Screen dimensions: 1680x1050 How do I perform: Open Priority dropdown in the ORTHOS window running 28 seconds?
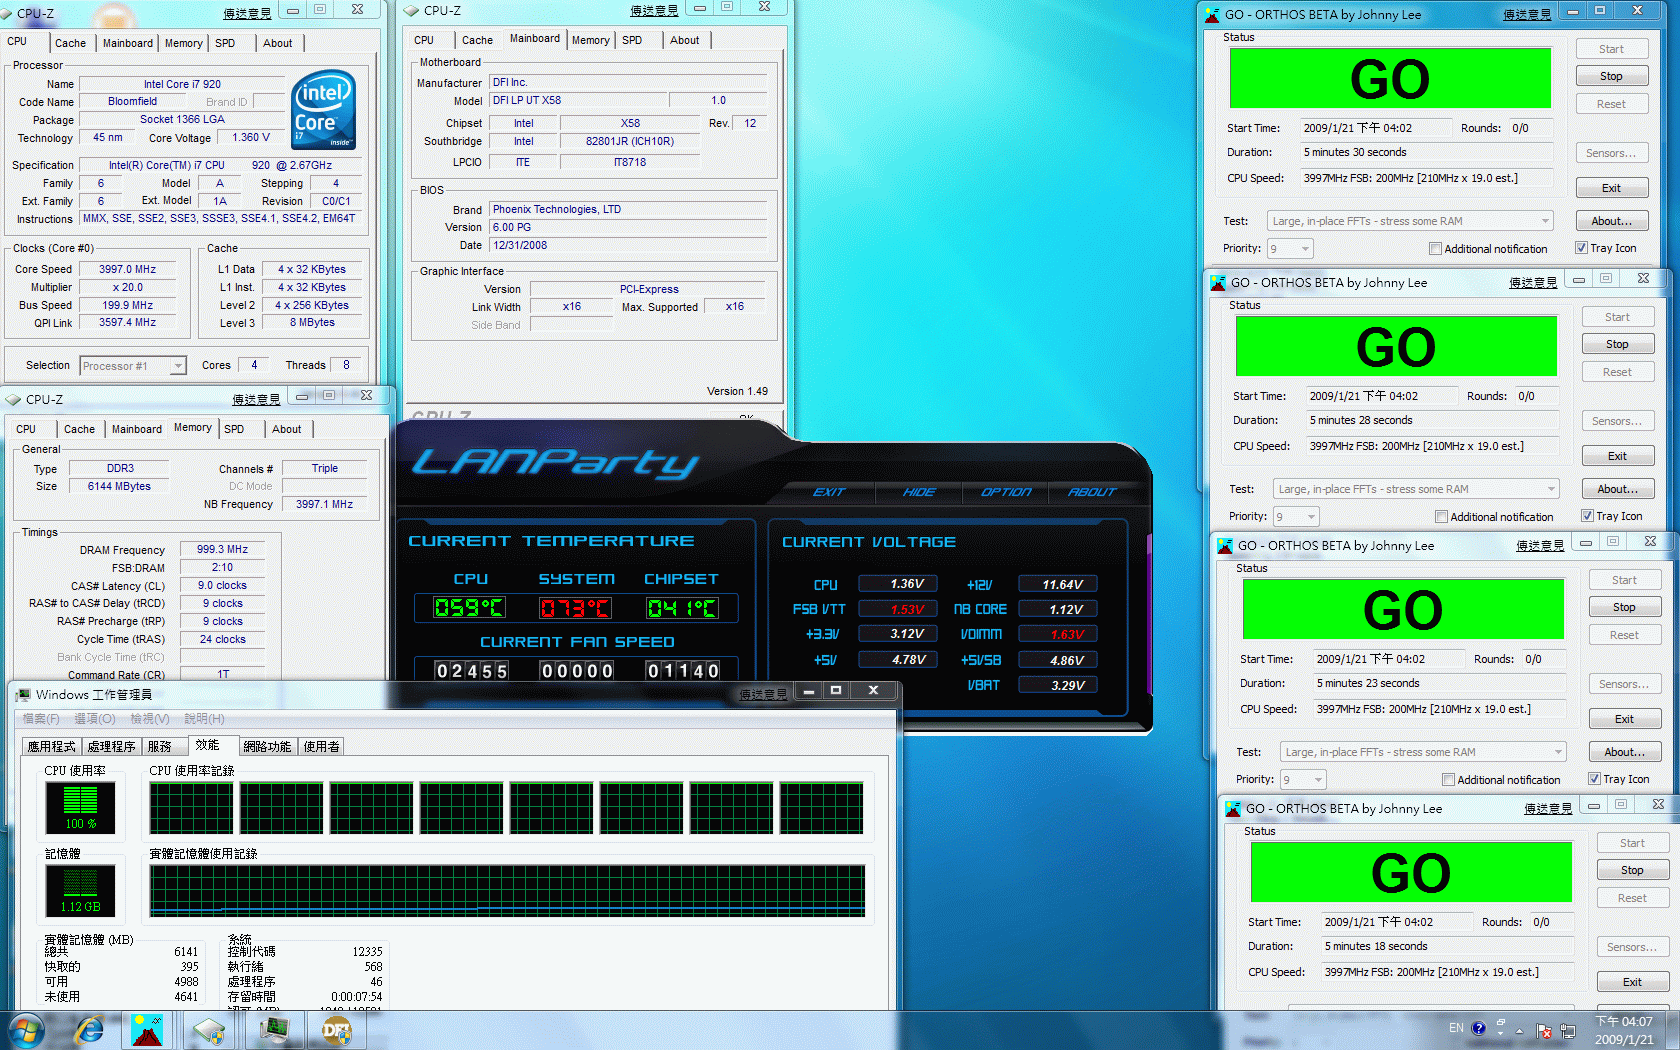(1296, 516)
